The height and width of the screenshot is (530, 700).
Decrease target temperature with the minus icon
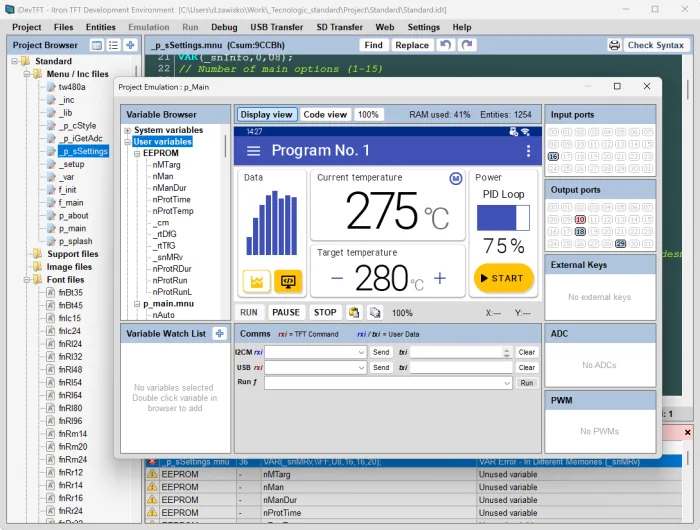[x=337, y=279]
